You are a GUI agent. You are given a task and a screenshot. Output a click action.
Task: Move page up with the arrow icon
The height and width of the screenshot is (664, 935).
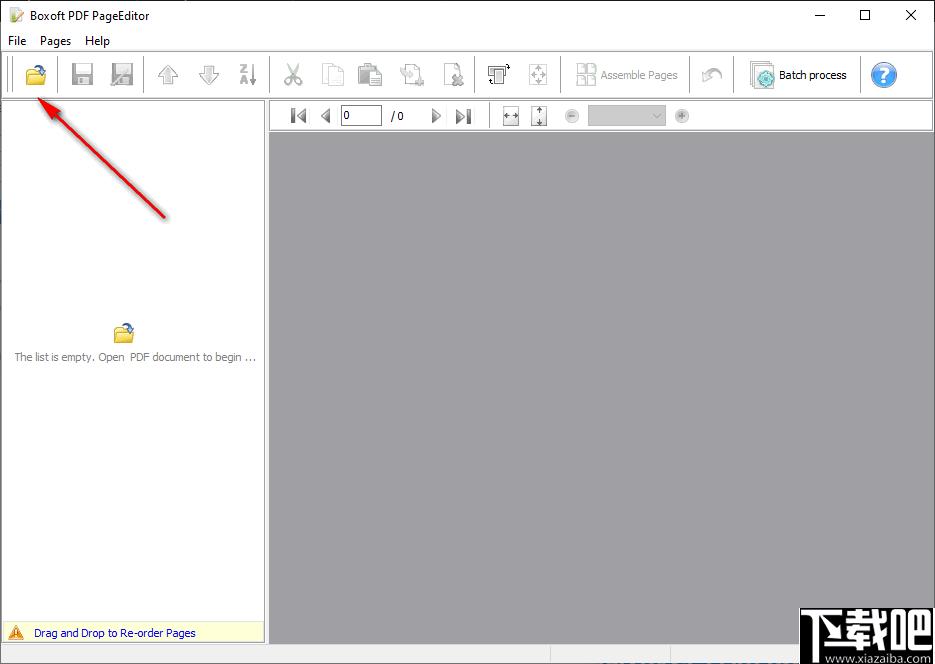point(168,75)
